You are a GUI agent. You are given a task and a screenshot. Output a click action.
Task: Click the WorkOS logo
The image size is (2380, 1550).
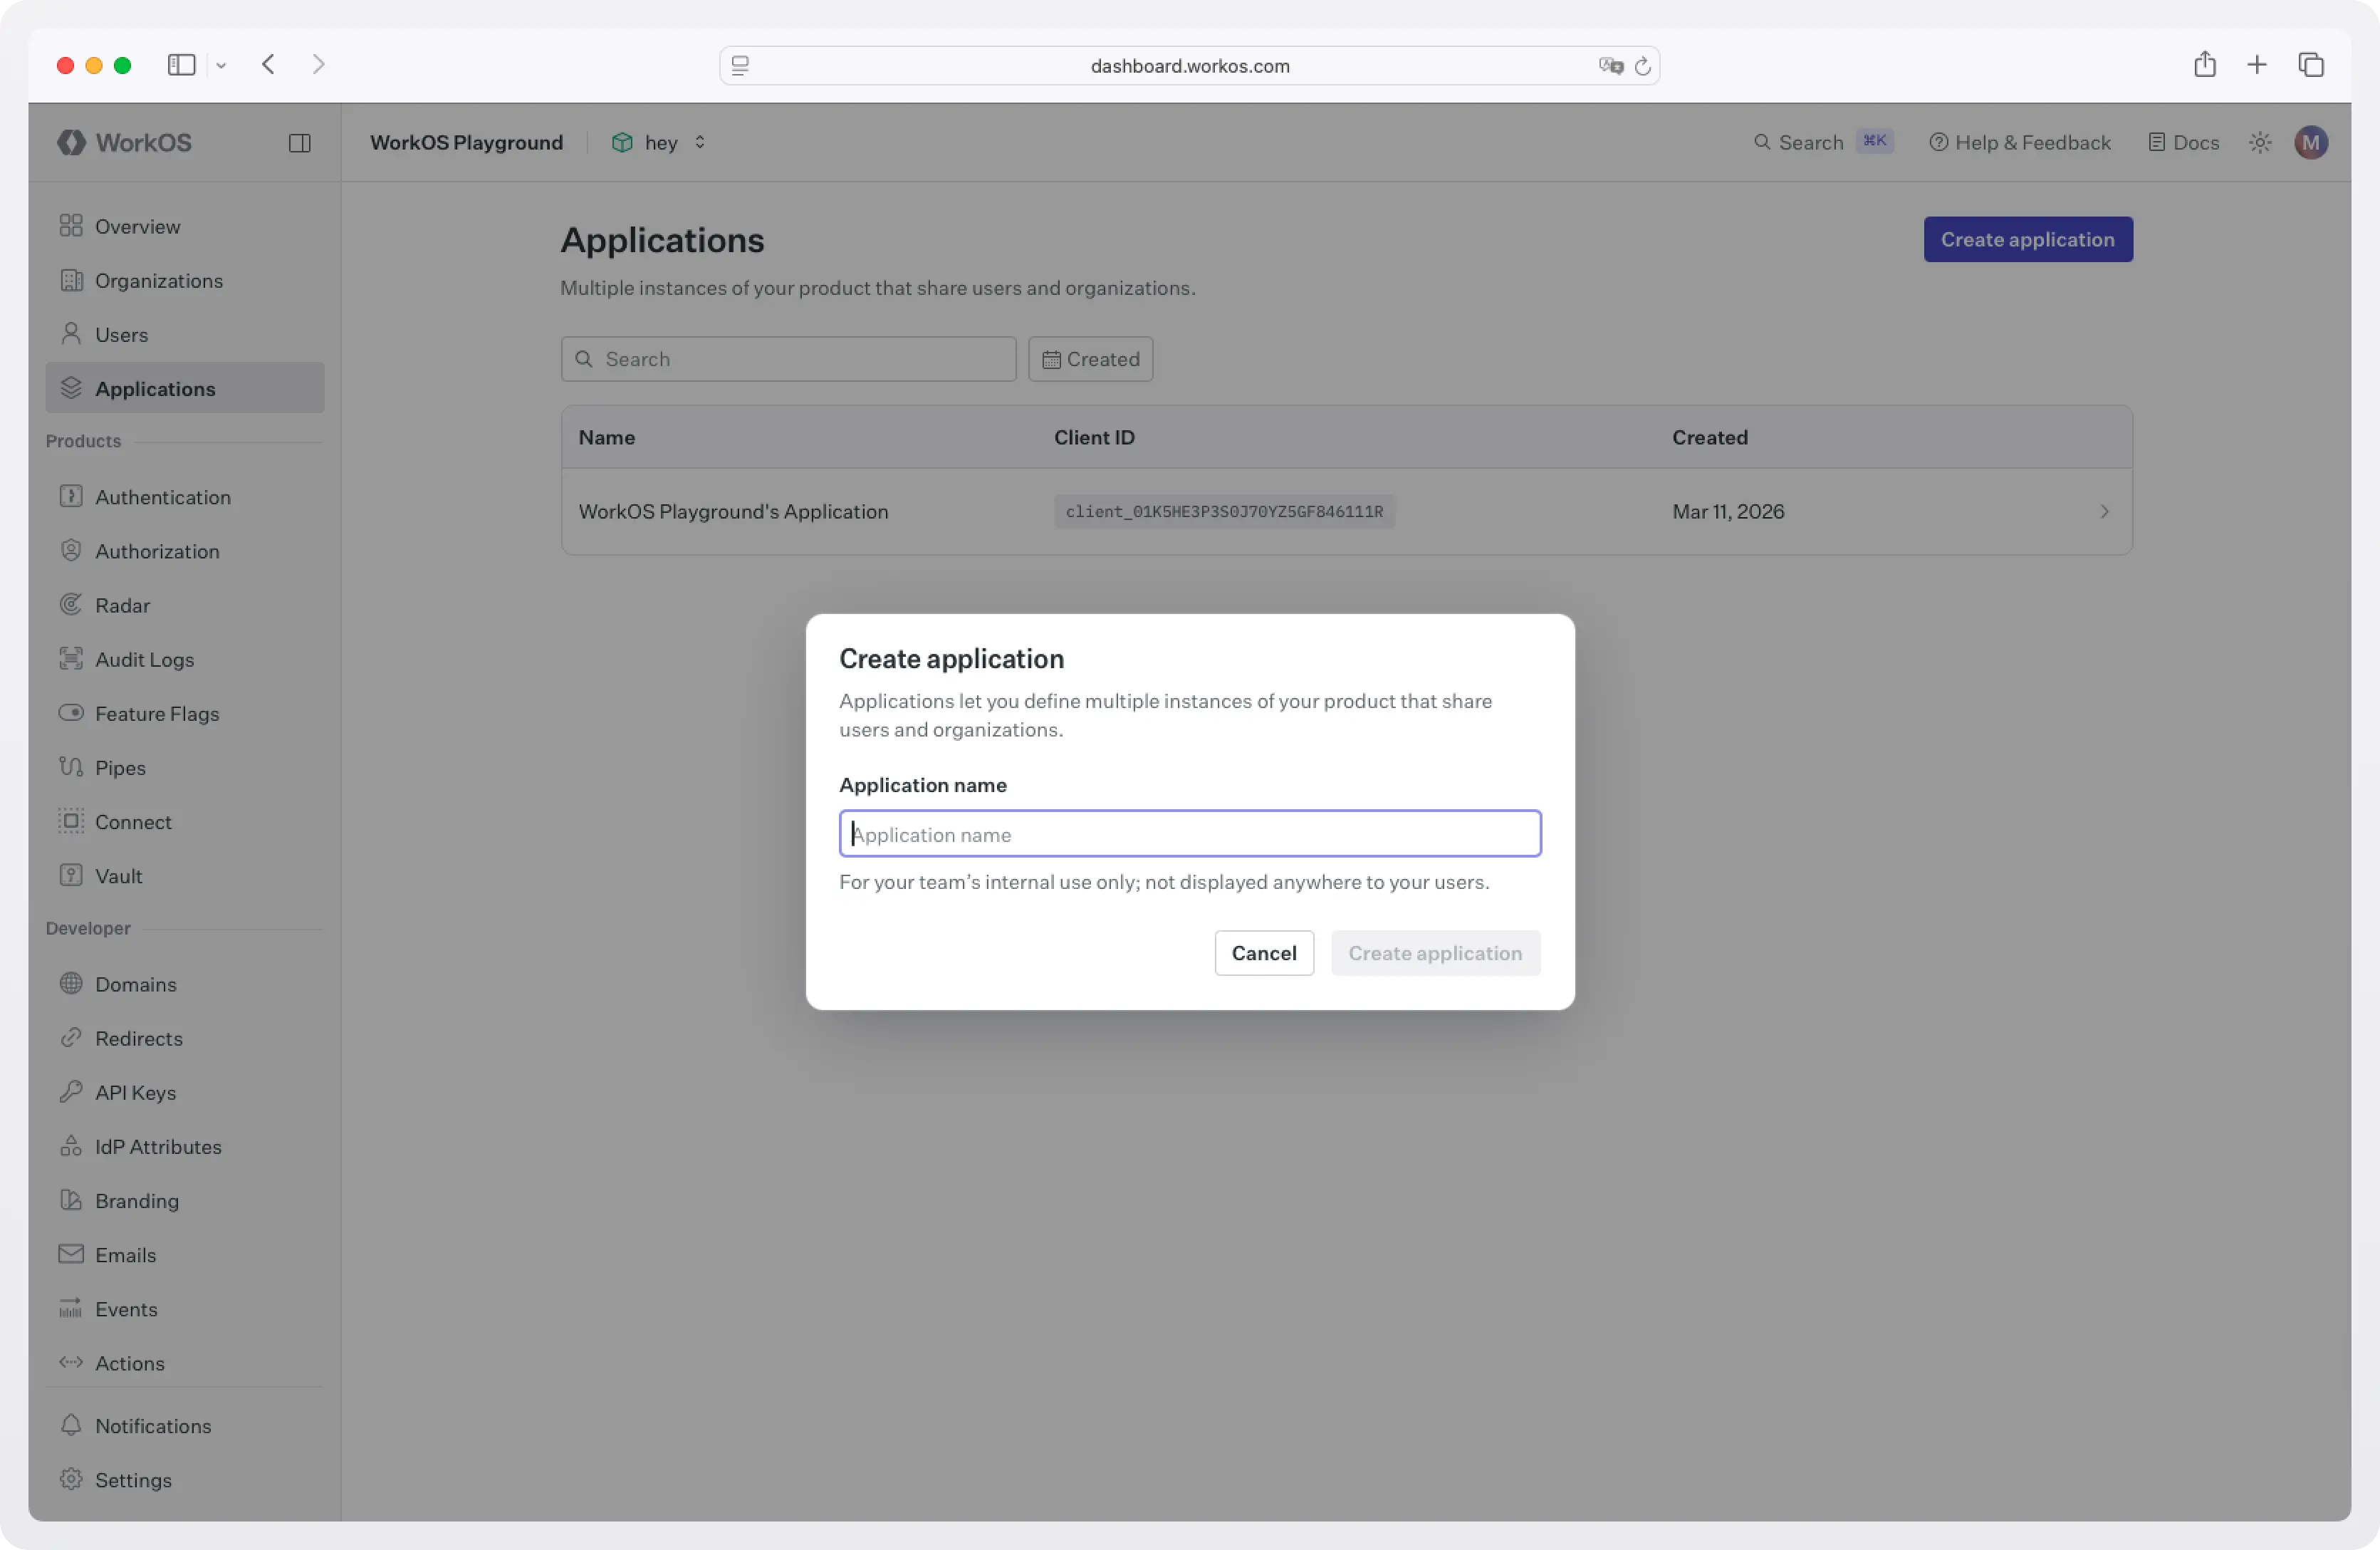(x=124, y=142)
